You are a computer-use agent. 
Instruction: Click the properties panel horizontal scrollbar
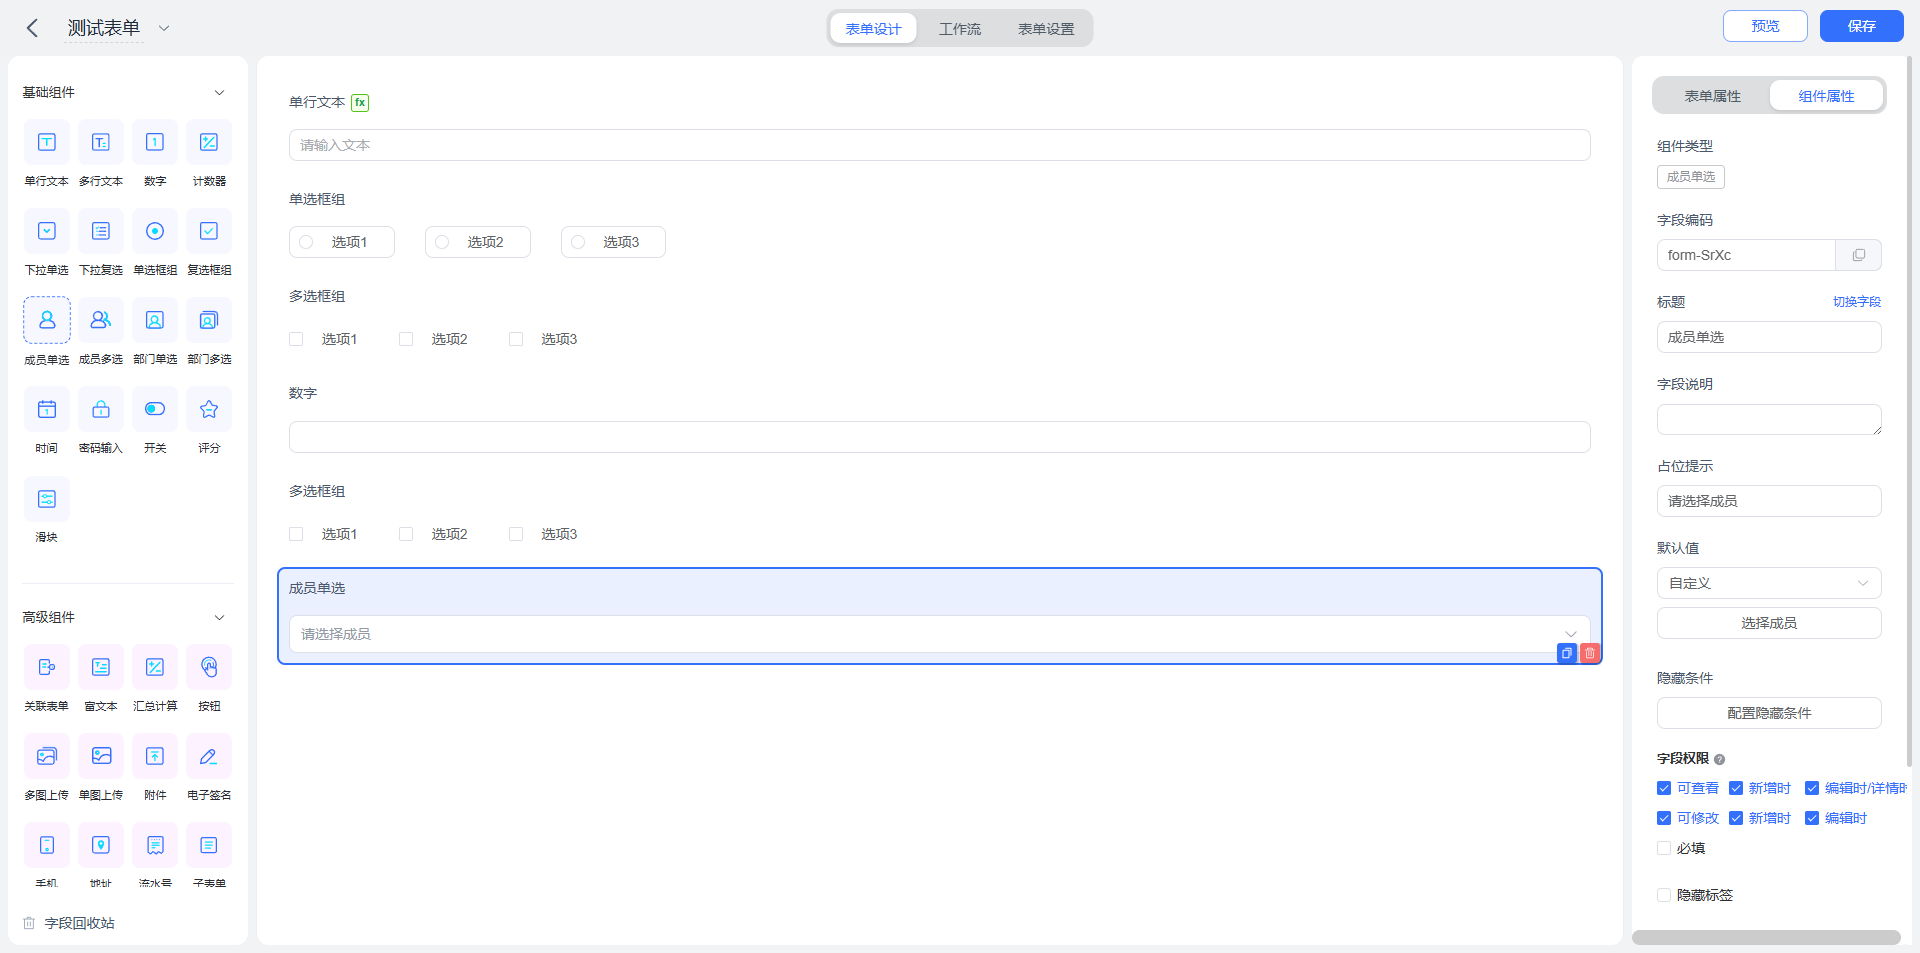(1766, 938)
